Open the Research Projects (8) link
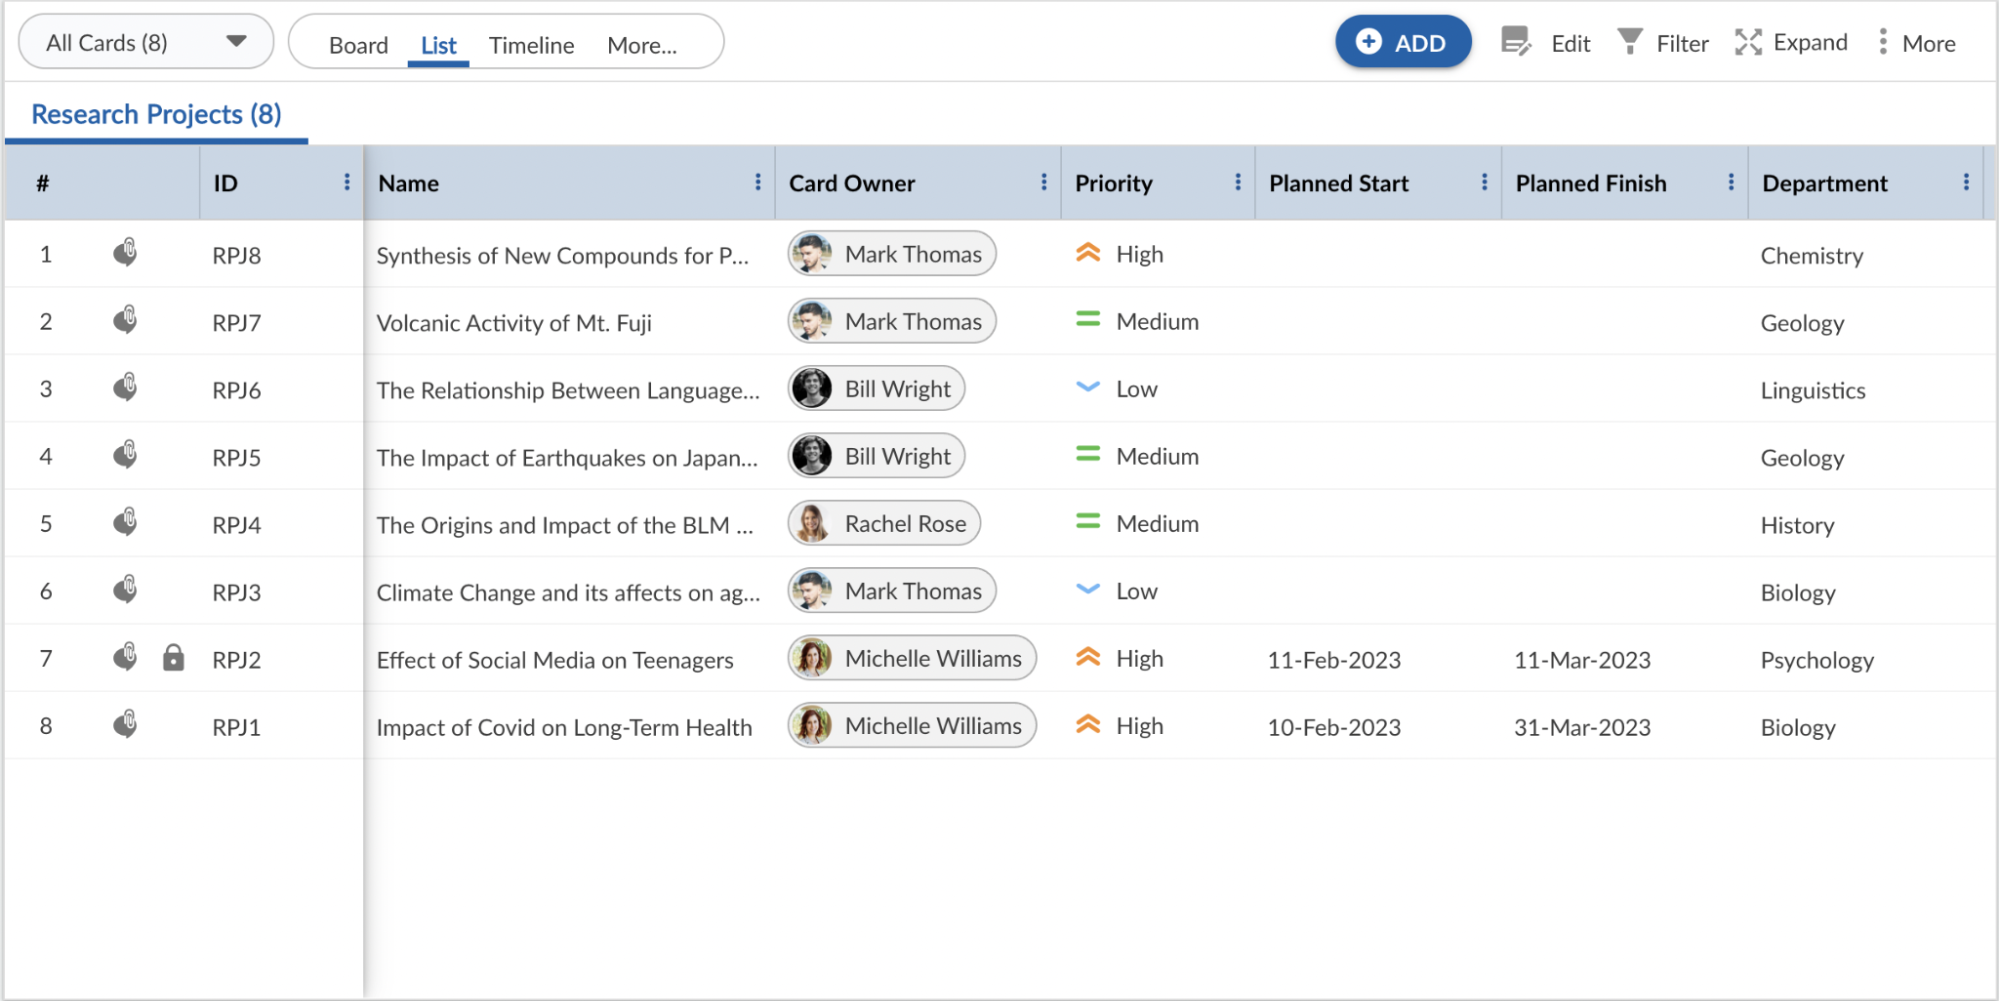Image resolution: width=1999 pixels, height=1002 pixels. 156,113
